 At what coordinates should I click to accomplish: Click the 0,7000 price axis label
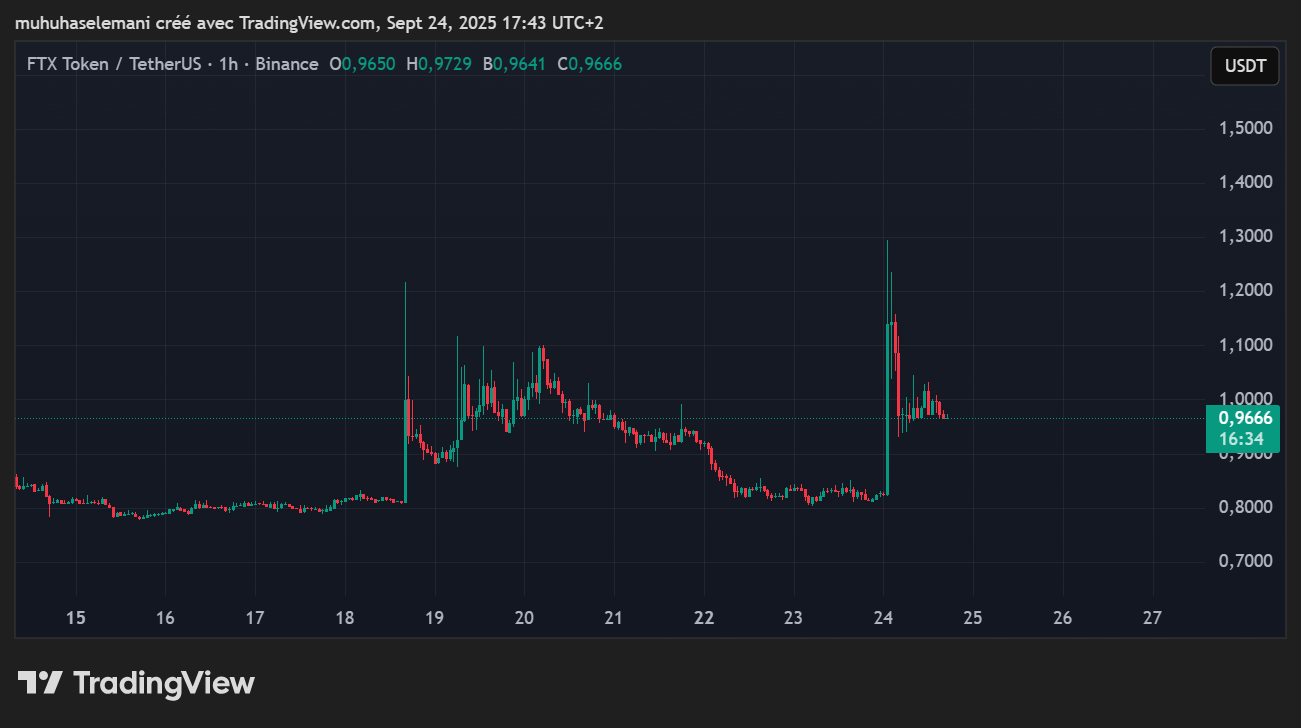(x=1244, y=561)
